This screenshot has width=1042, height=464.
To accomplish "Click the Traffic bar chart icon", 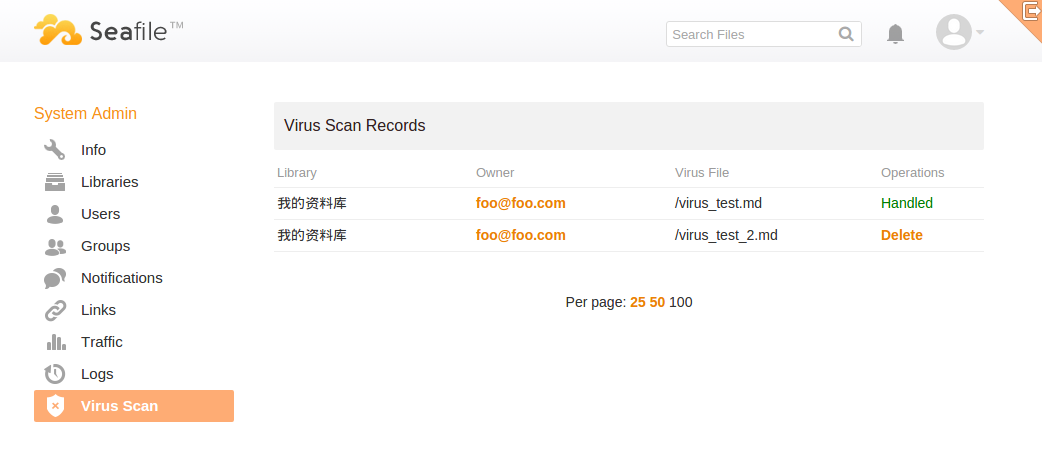I will tap(55, 342).
